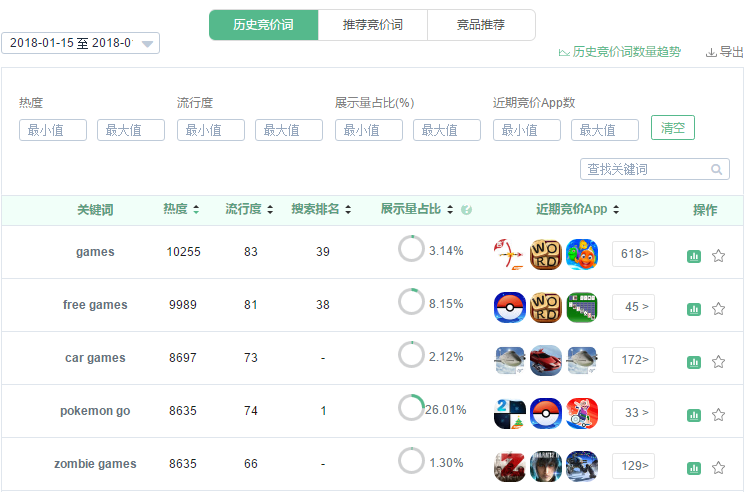746x492 pixels.
Task: Switch to the 推荐竞价词 tab
Action: 372,25
